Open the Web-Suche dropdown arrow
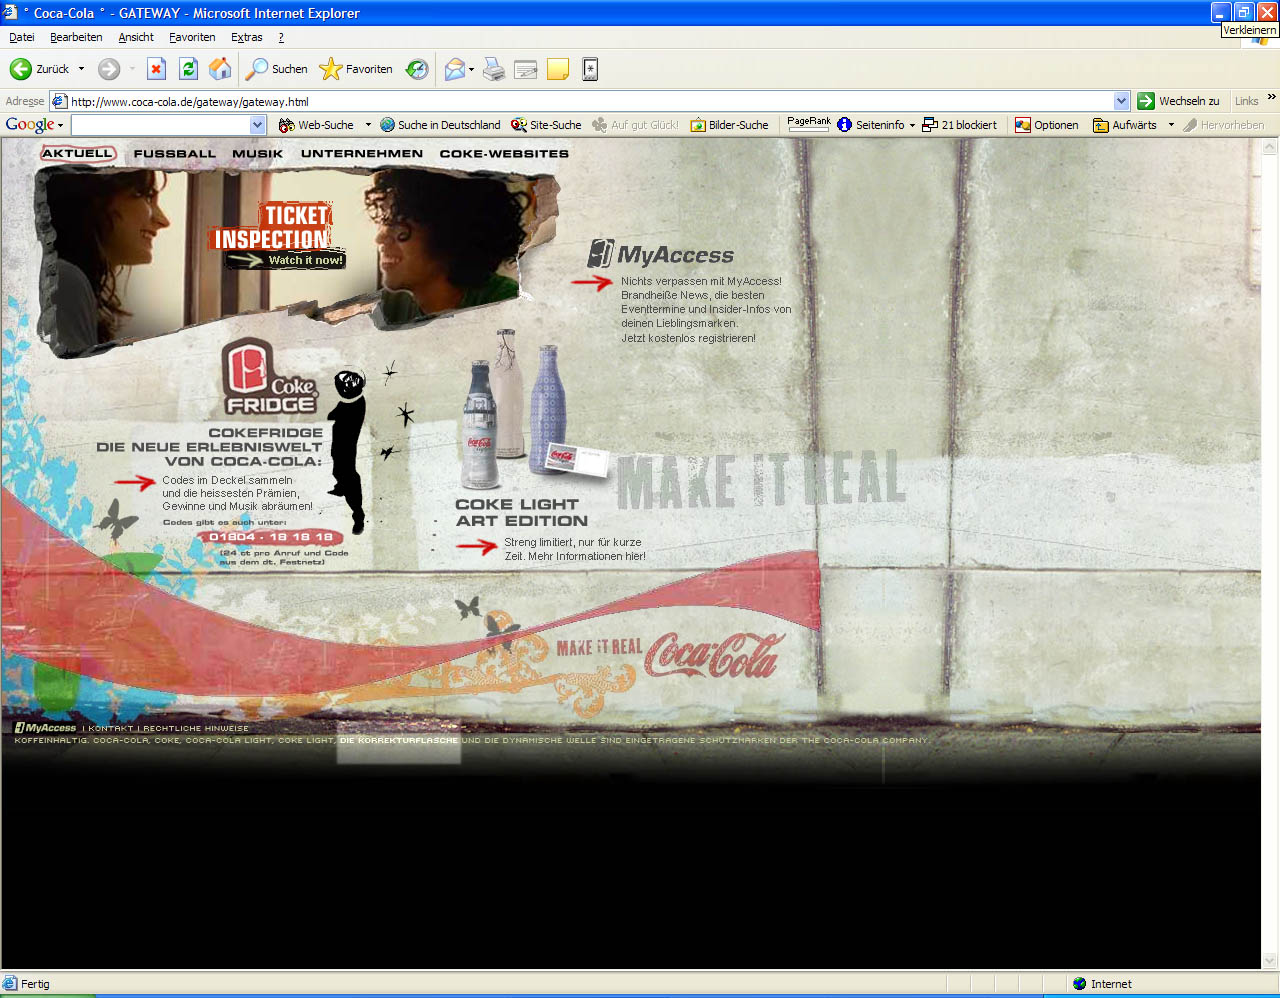 (368, 125)
